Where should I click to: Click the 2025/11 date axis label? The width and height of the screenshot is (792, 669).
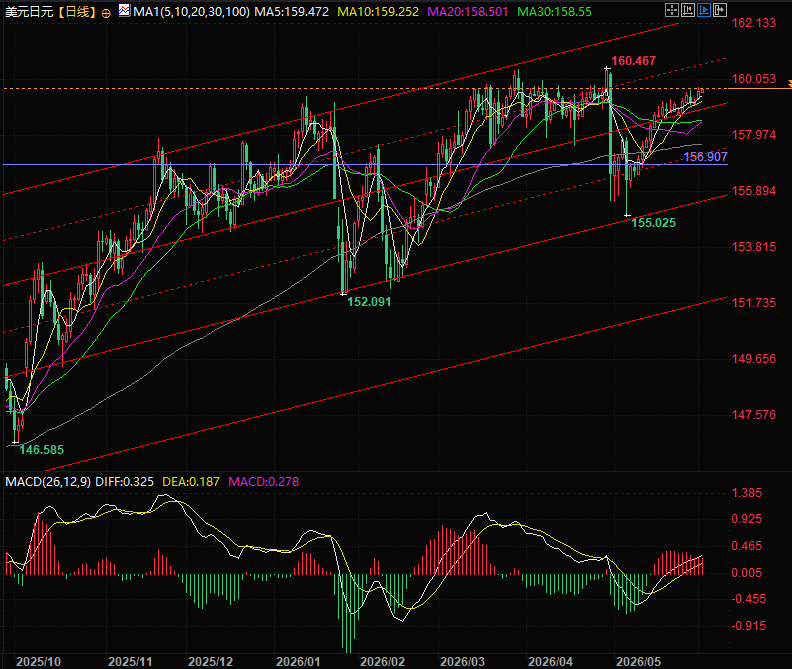tap(130, 661)
